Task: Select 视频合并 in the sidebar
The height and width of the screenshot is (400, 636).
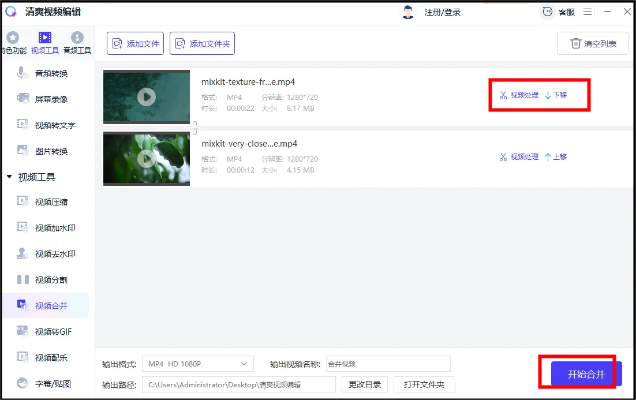Action: click(45, 305)
